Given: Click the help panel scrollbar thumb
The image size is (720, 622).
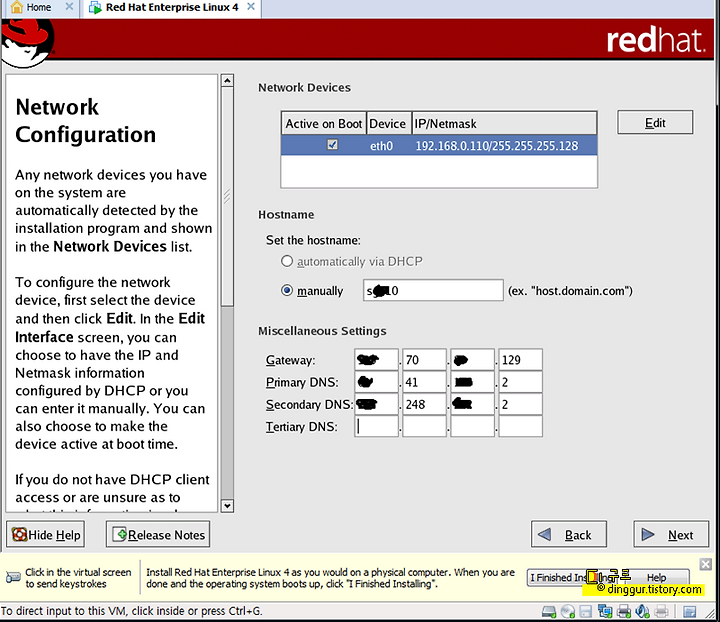Looking at the screenshot, I should click(x=227, y=196).
